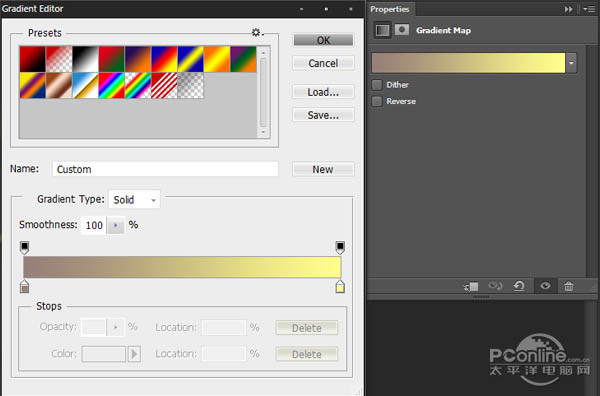
Task: Select the layer mask icon in Properties
Action: 402,29
